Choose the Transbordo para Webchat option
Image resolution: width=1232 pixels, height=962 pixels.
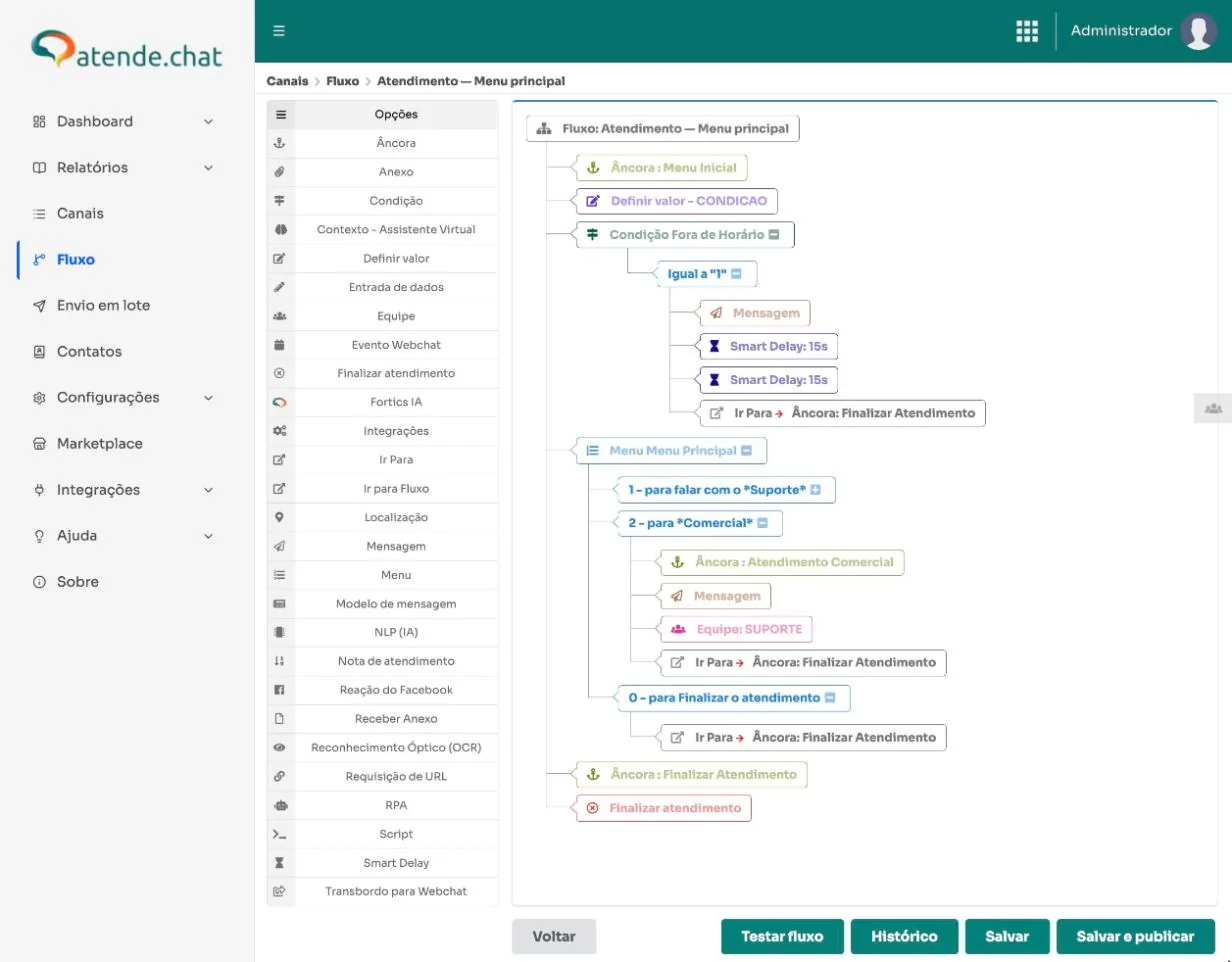point(396,892)
